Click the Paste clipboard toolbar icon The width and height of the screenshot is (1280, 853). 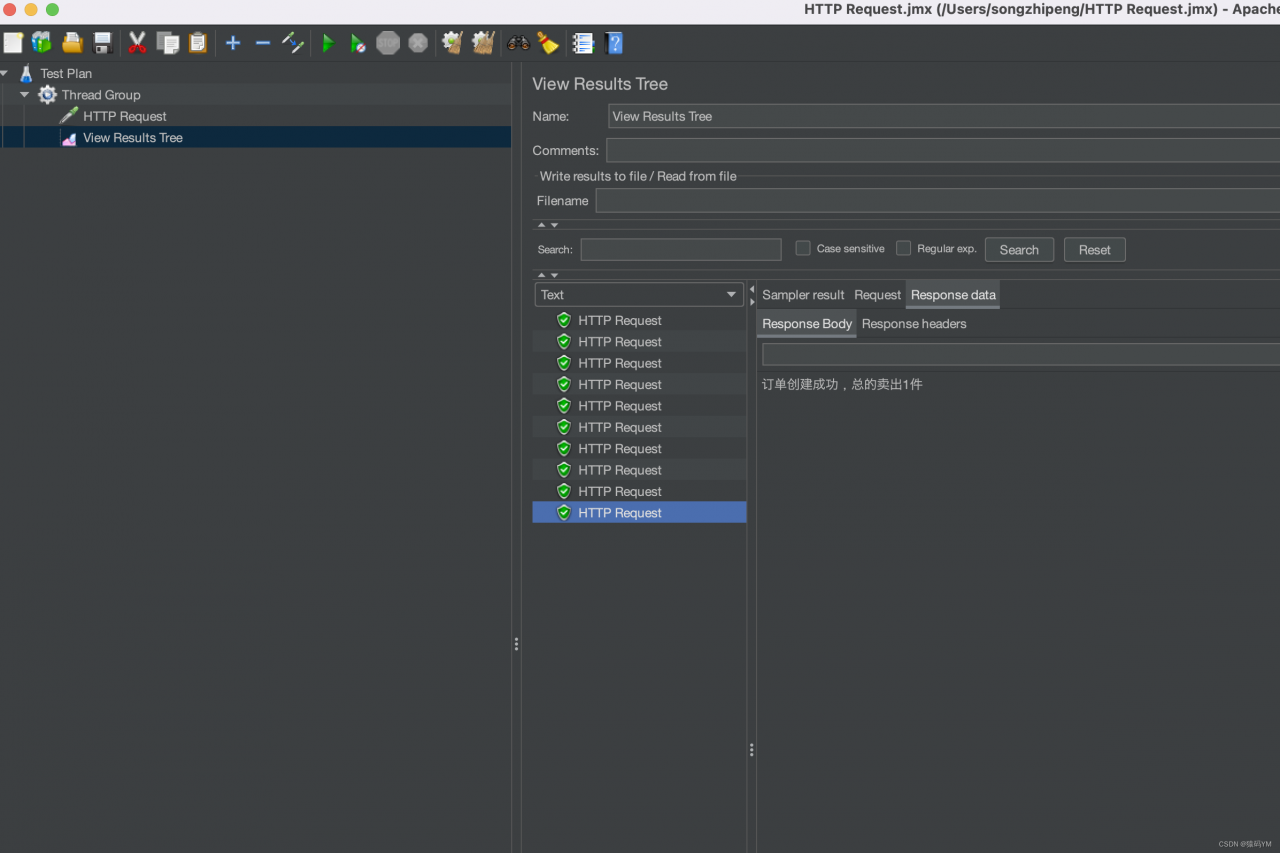(198, 43)
